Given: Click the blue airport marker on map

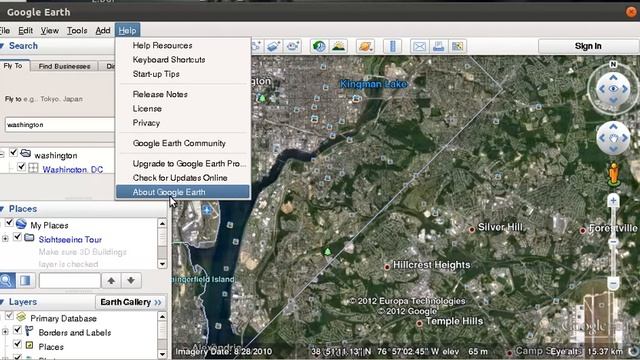Looking at the screenshot, I should tap(207, 210).
